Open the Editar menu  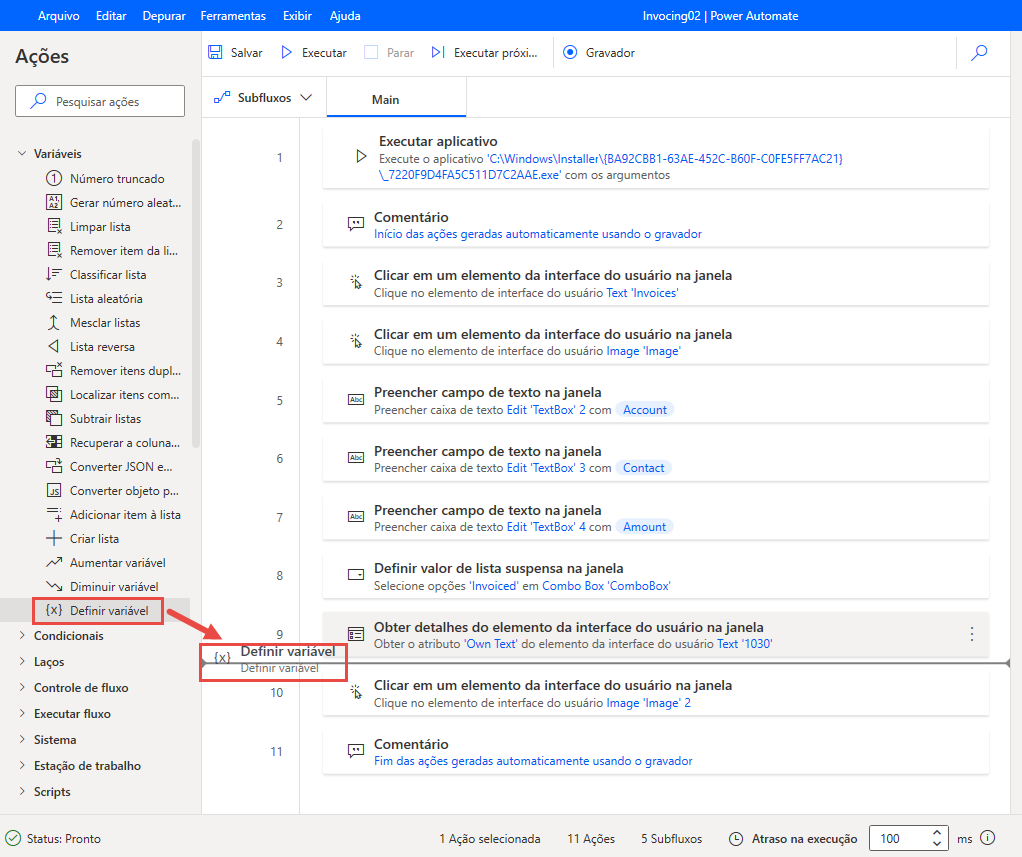pyautogui.click(x=111, y=16)
